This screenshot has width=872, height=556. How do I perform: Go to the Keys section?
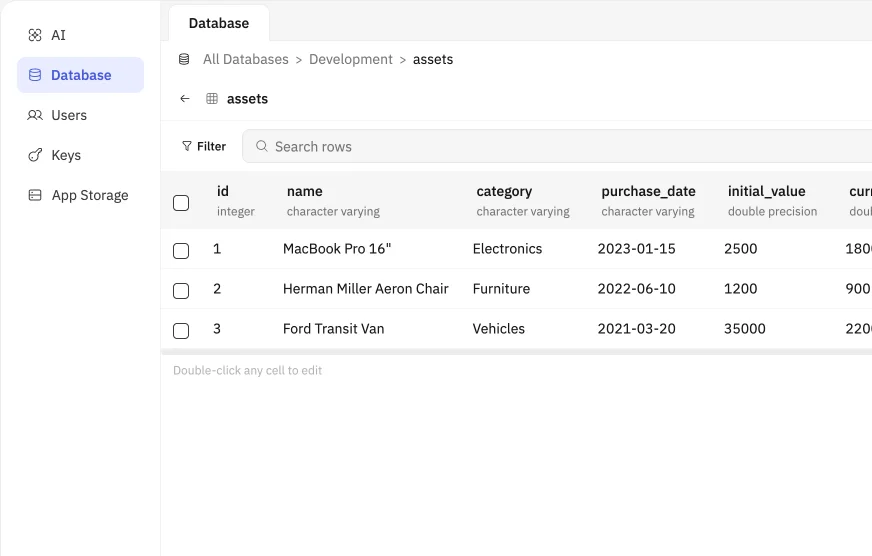[x=80, y=155]
